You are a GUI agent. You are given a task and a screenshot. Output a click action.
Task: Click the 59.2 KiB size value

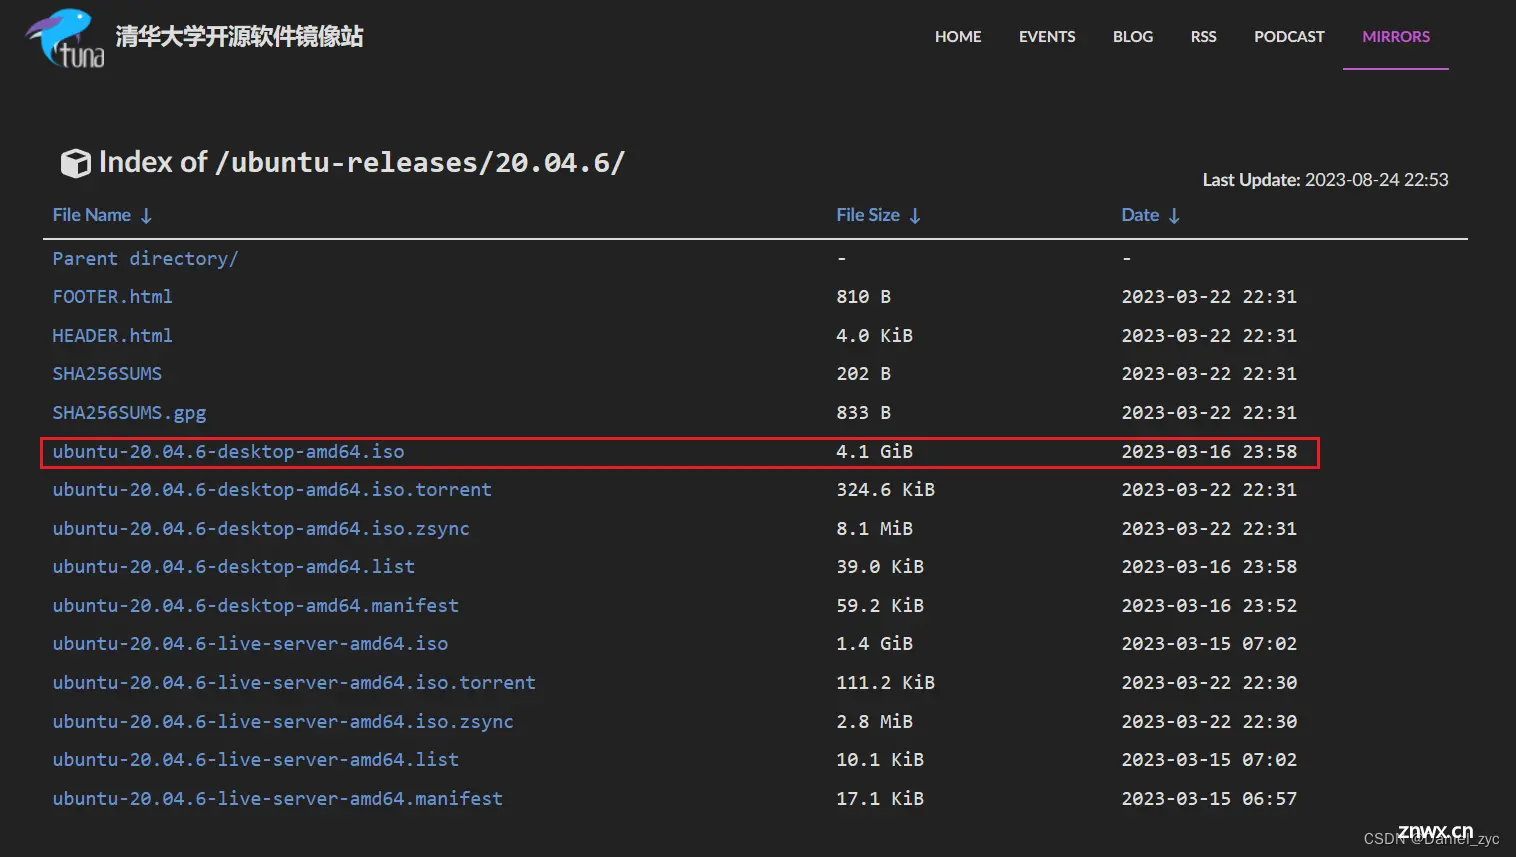(x=880, y=606)
